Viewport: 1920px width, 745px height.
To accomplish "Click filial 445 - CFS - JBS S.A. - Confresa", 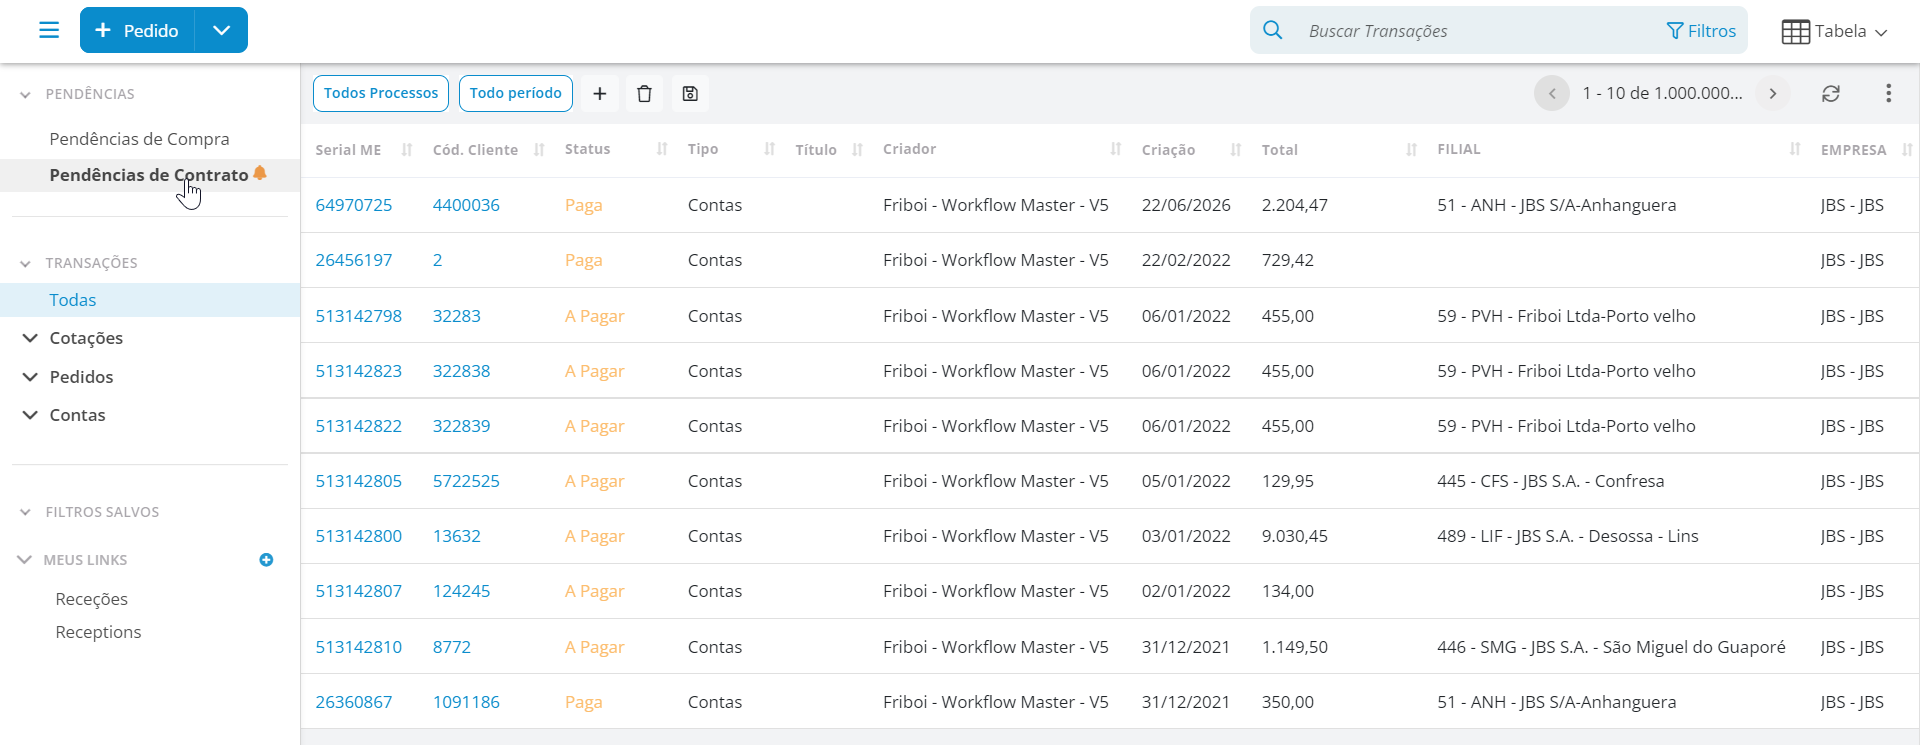I will (x=1551, y=481).
